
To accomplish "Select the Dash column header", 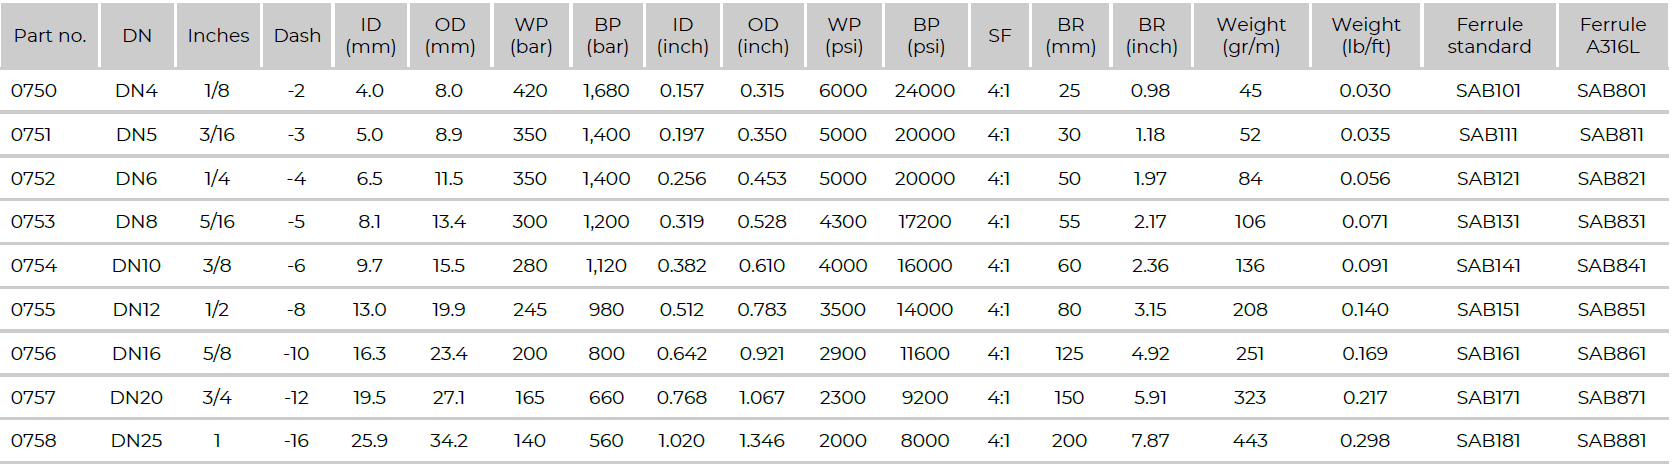I will (x=297, y=36).
